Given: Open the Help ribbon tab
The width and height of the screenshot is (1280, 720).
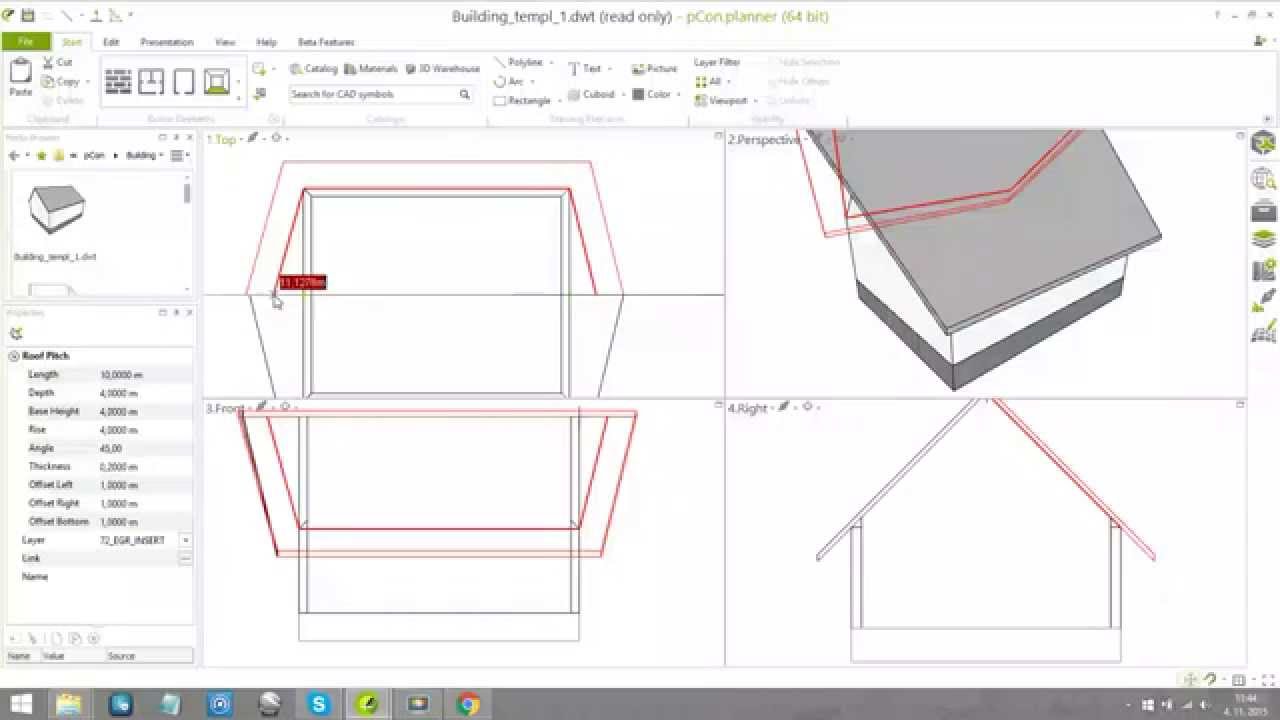Looking at the screenshot, I should click(x=266, y=42).
